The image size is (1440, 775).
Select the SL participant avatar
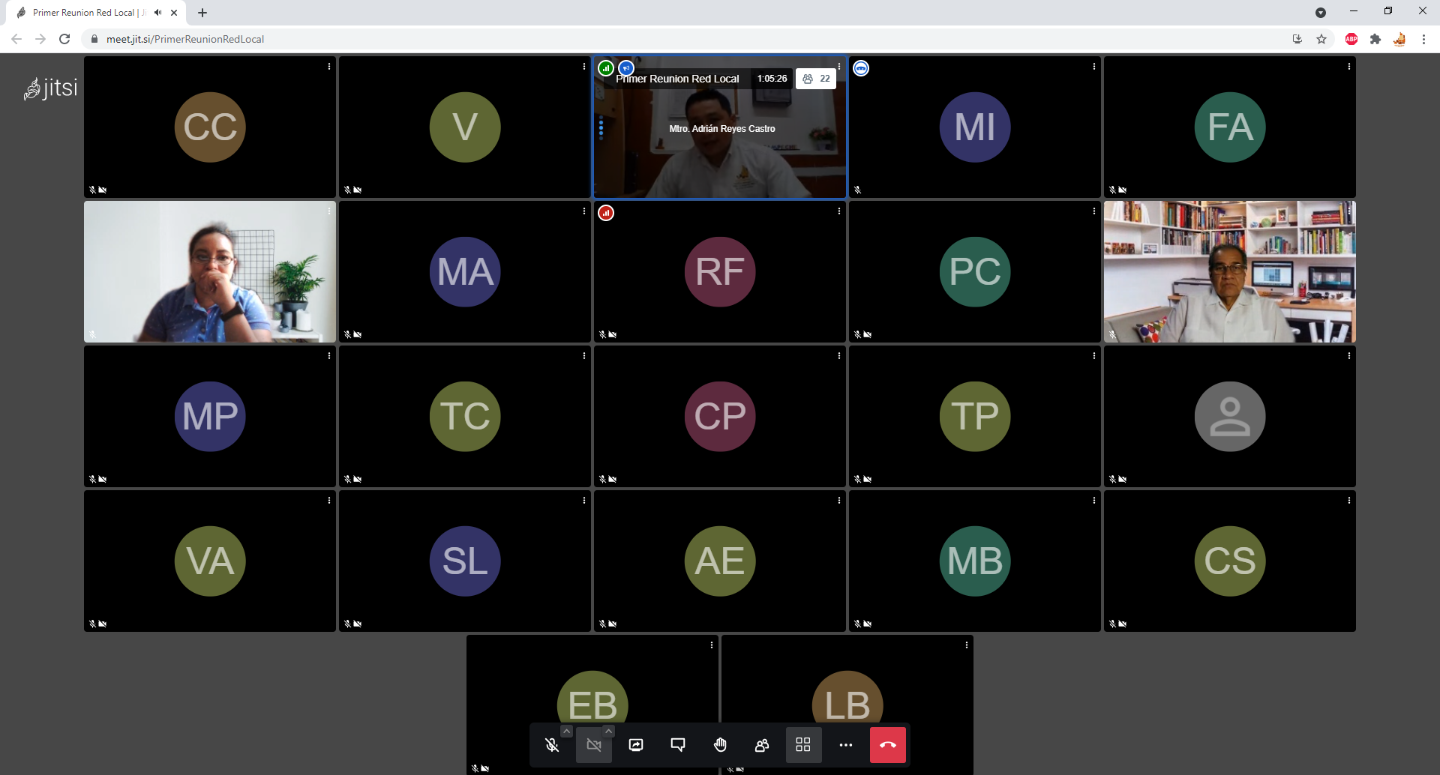(x=465, y=561)
